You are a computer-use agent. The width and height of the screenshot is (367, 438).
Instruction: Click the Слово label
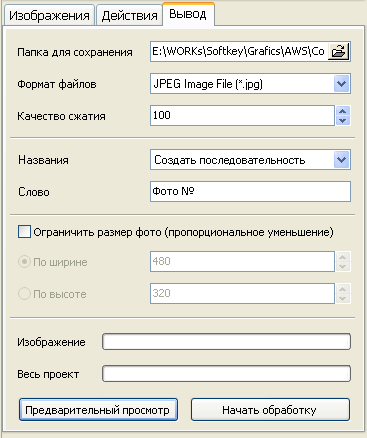click(34, 192)
